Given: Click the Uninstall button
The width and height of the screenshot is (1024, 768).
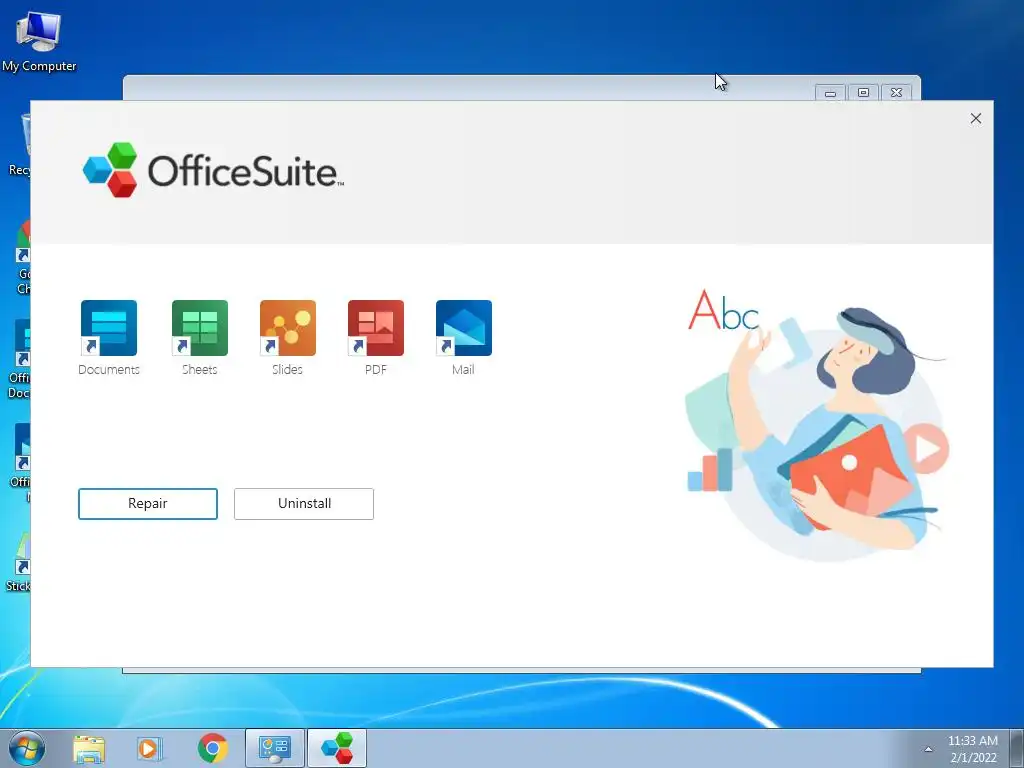Looking at the screenshot, I should click(x=304, y=504).
